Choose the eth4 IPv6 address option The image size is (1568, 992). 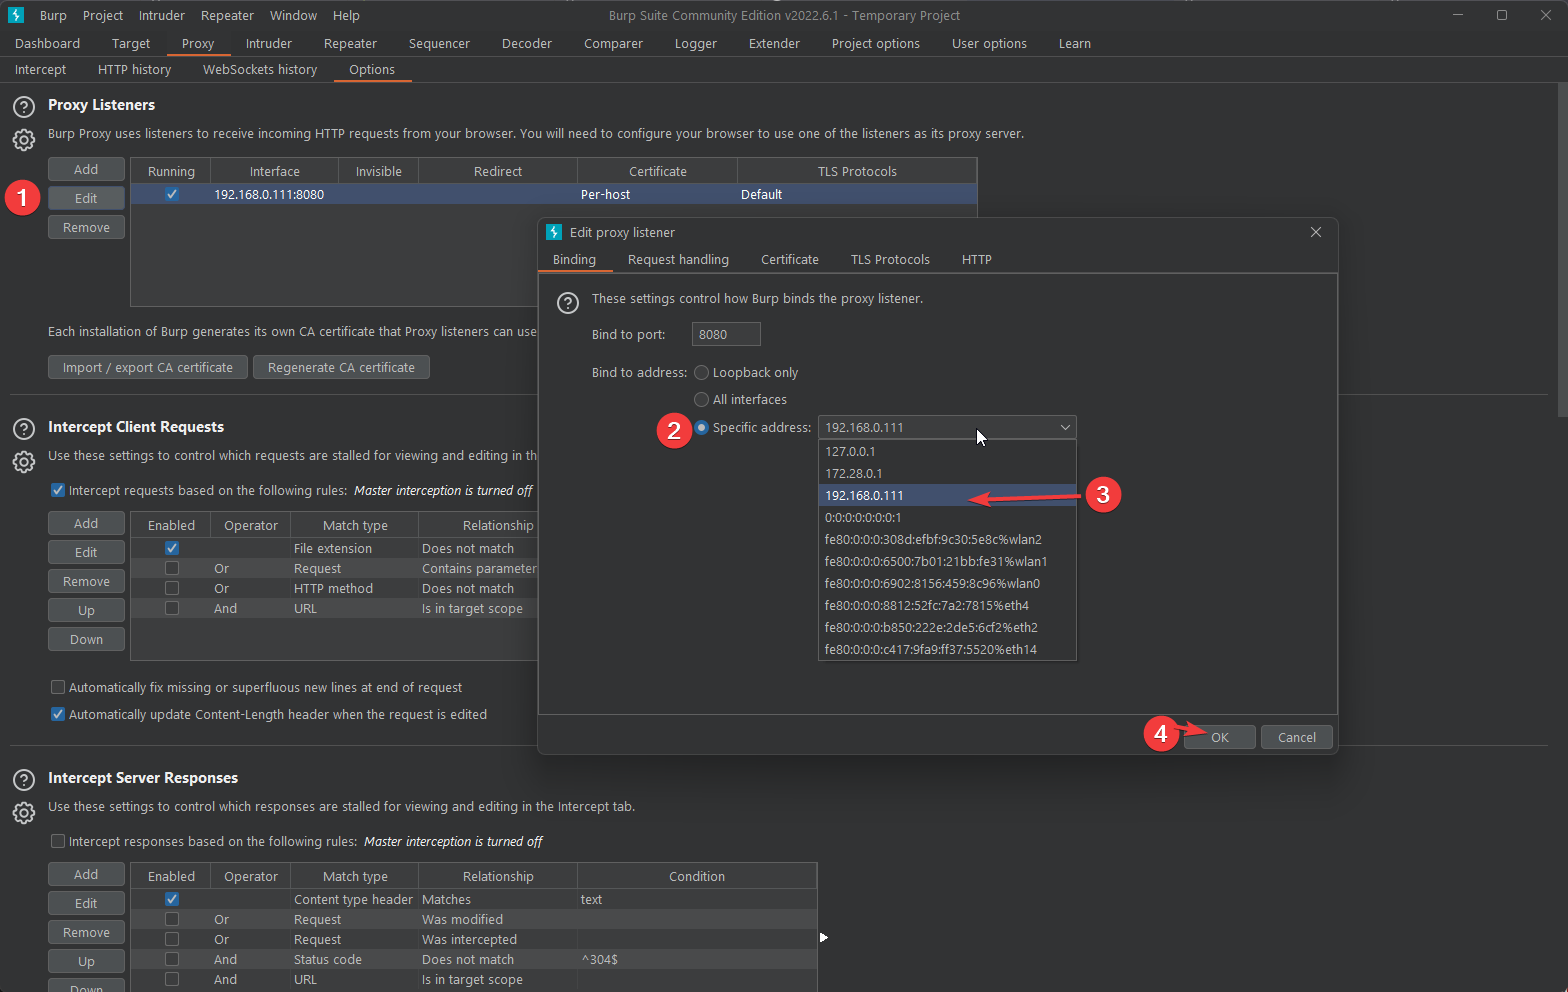[947, 605]
